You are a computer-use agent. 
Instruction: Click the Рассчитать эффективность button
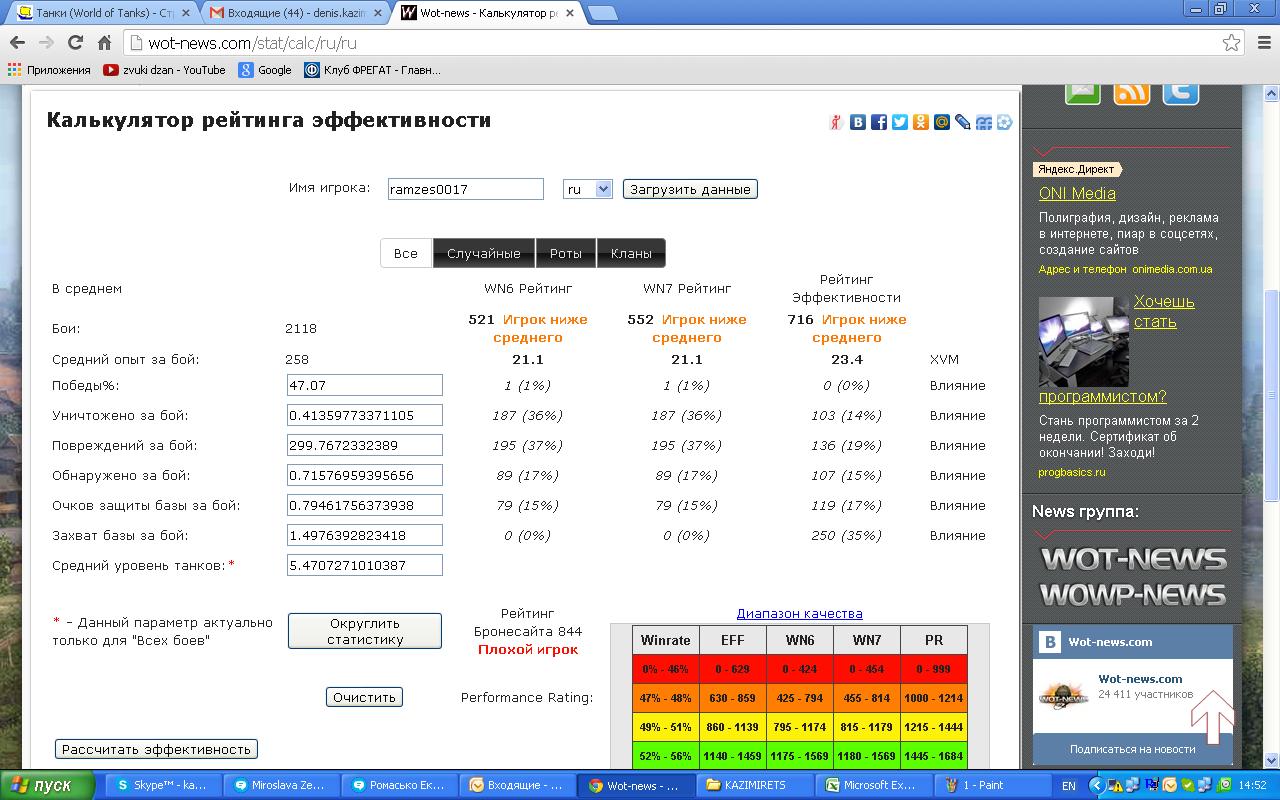(x=156, y=749)
